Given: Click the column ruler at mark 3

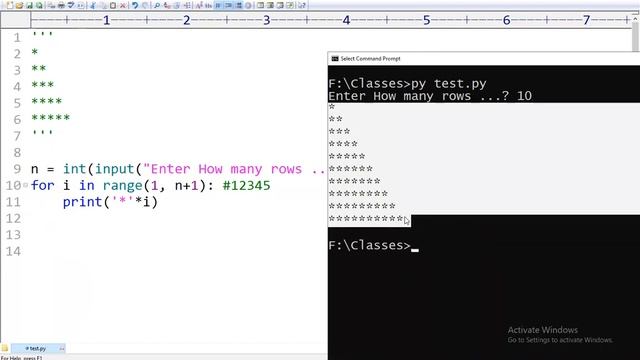Looking at the screenshot, I should coord(267,20).
